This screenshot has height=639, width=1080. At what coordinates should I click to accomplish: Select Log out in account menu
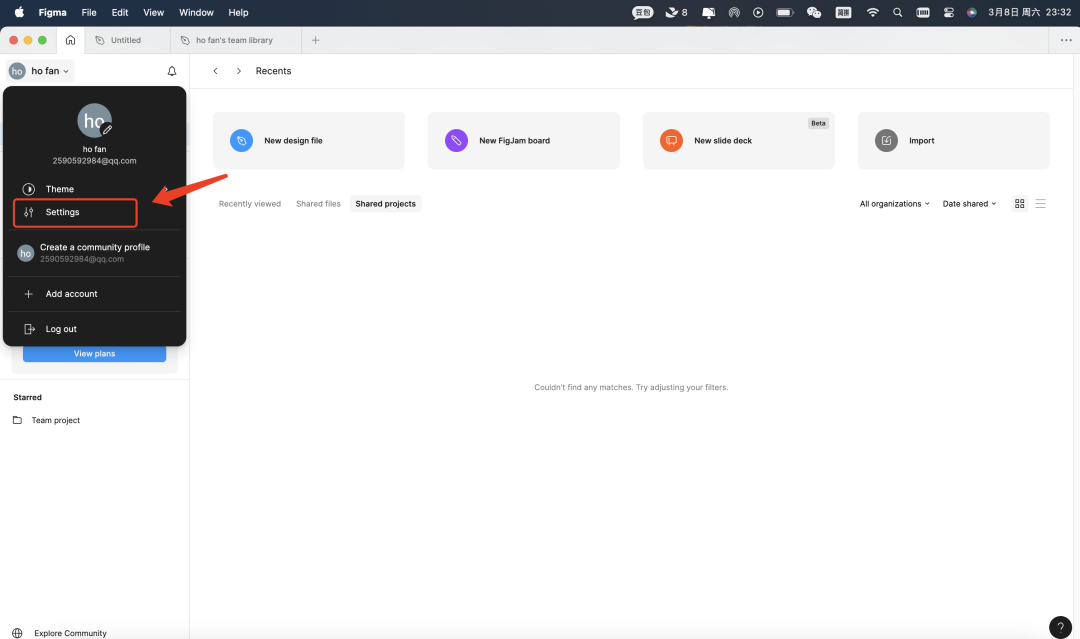(61, 329)
